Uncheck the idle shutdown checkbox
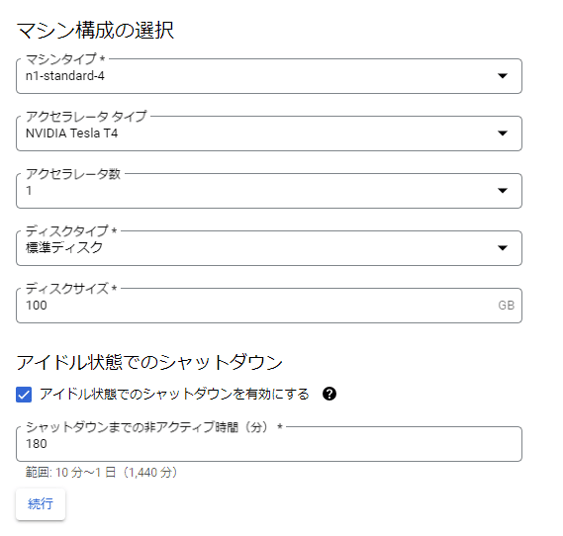 24,395
